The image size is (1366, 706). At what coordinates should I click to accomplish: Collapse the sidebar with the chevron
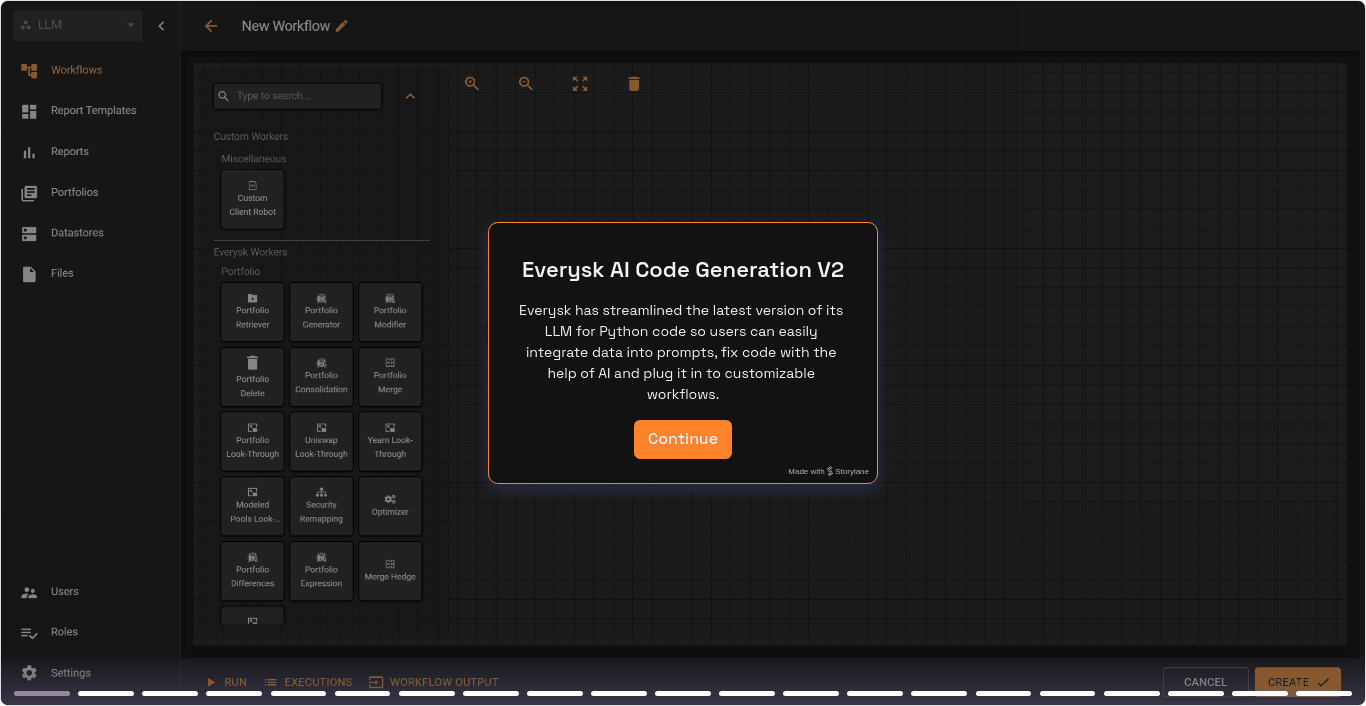click(x=162, y=26)
